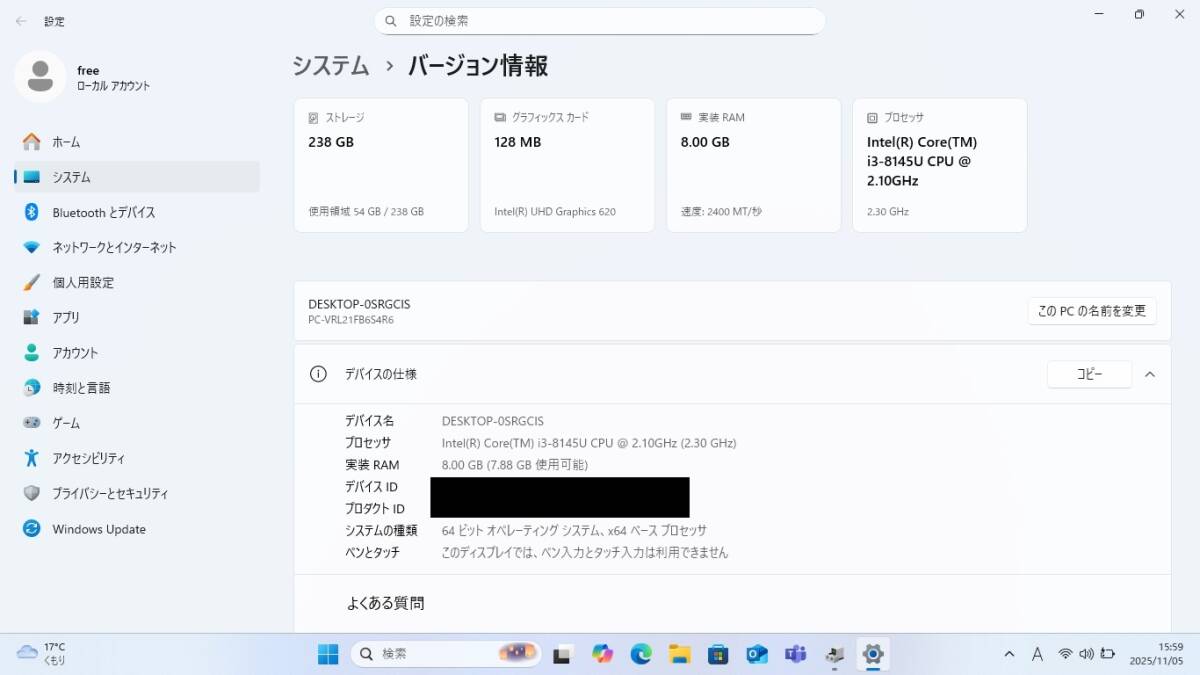Open Bluetooth とデバイス settings

[136, 212]
